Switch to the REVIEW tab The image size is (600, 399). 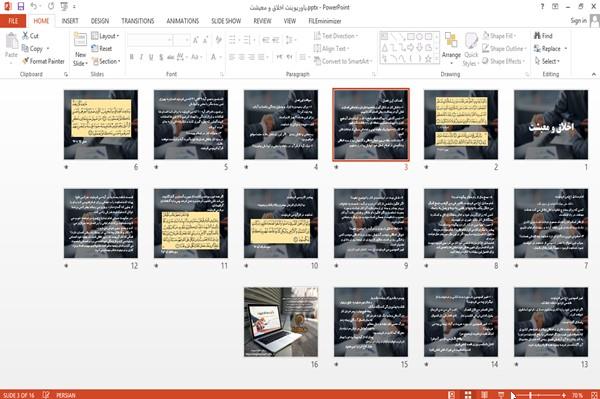click(x=262, y=21)
